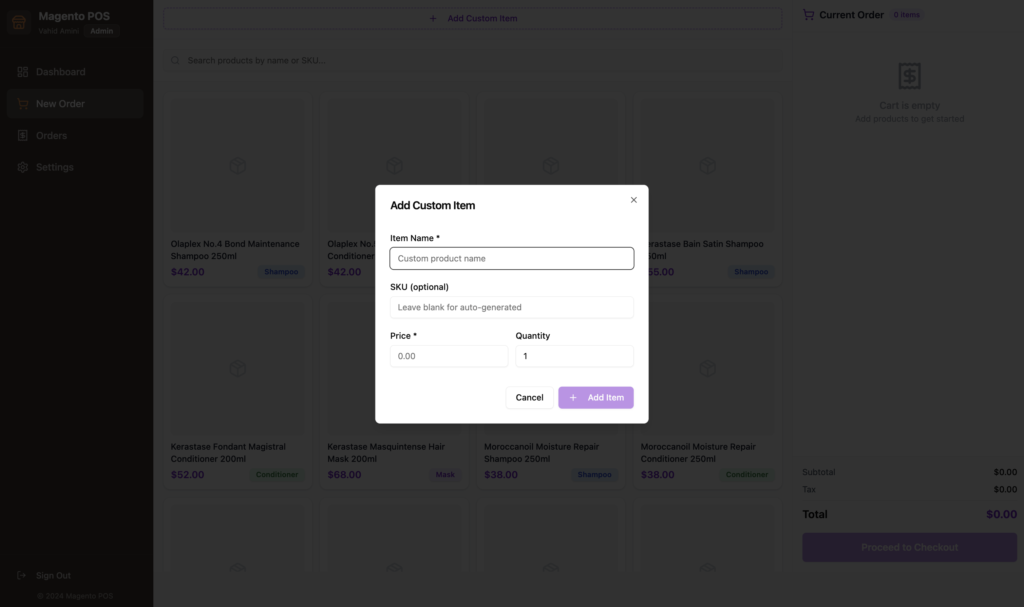The height and width of the screenshot is (607, 1024).
Task: Click the New Order cart icon in sidebar
Action: [x=22, y=103]
